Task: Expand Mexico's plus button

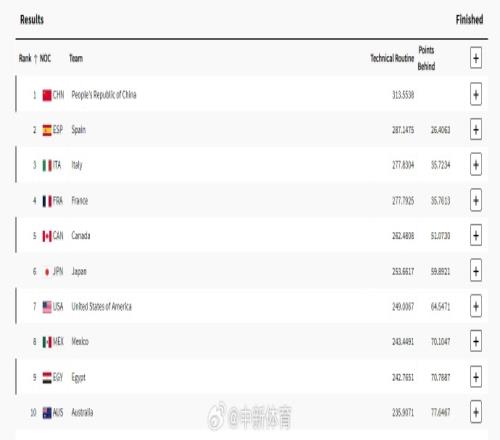Action: pos(476,341)
